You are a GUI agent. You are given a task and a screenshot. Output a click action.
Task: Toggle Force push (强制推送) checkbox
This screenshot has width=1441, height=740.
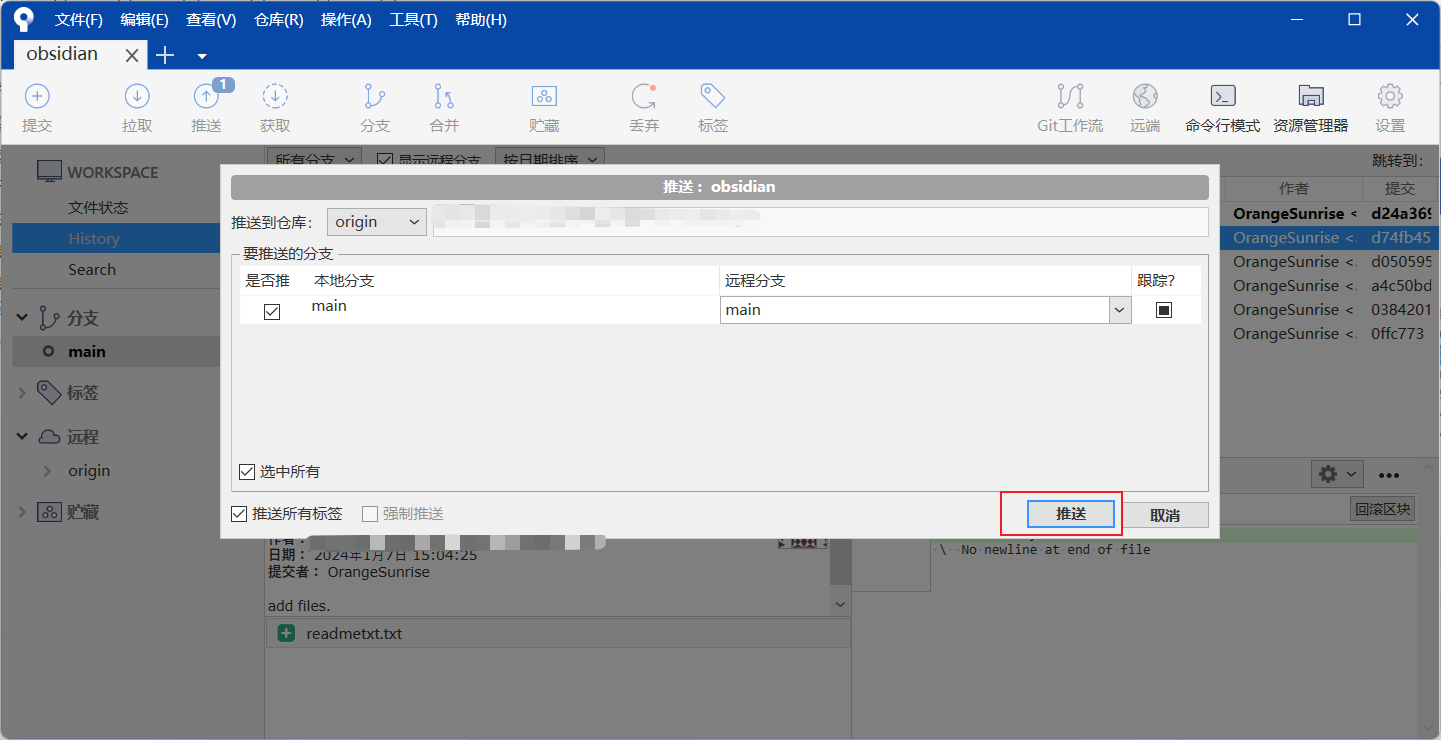click(x=370, y=514)
